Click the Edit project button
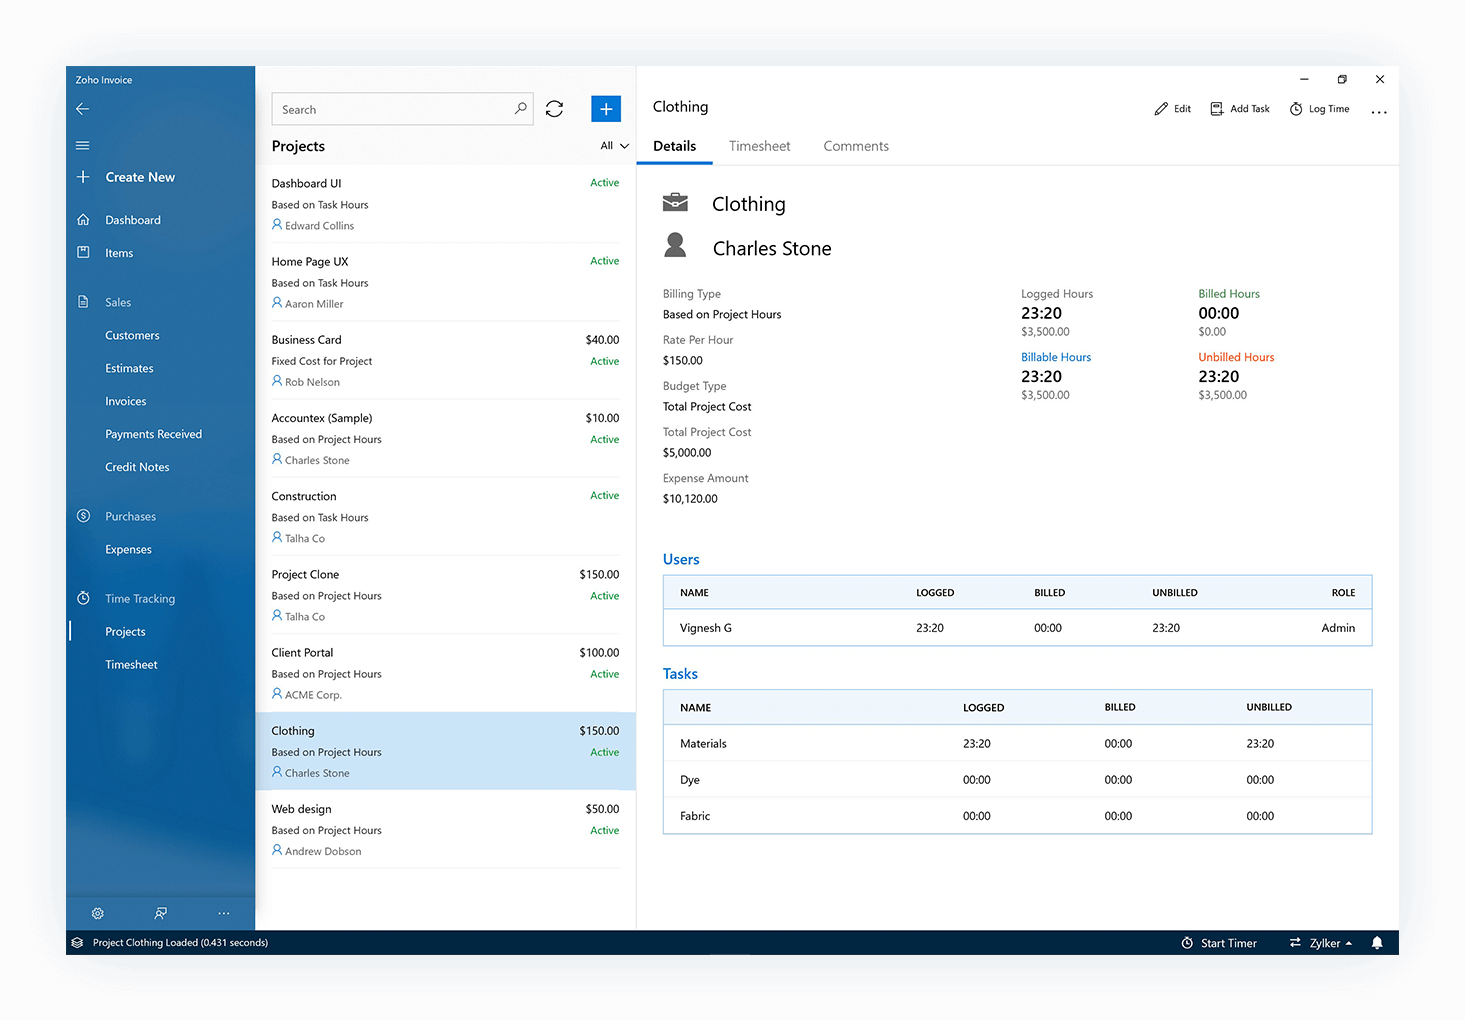This screenshot has height=1020, width=1465. (x=1173, y=109)
